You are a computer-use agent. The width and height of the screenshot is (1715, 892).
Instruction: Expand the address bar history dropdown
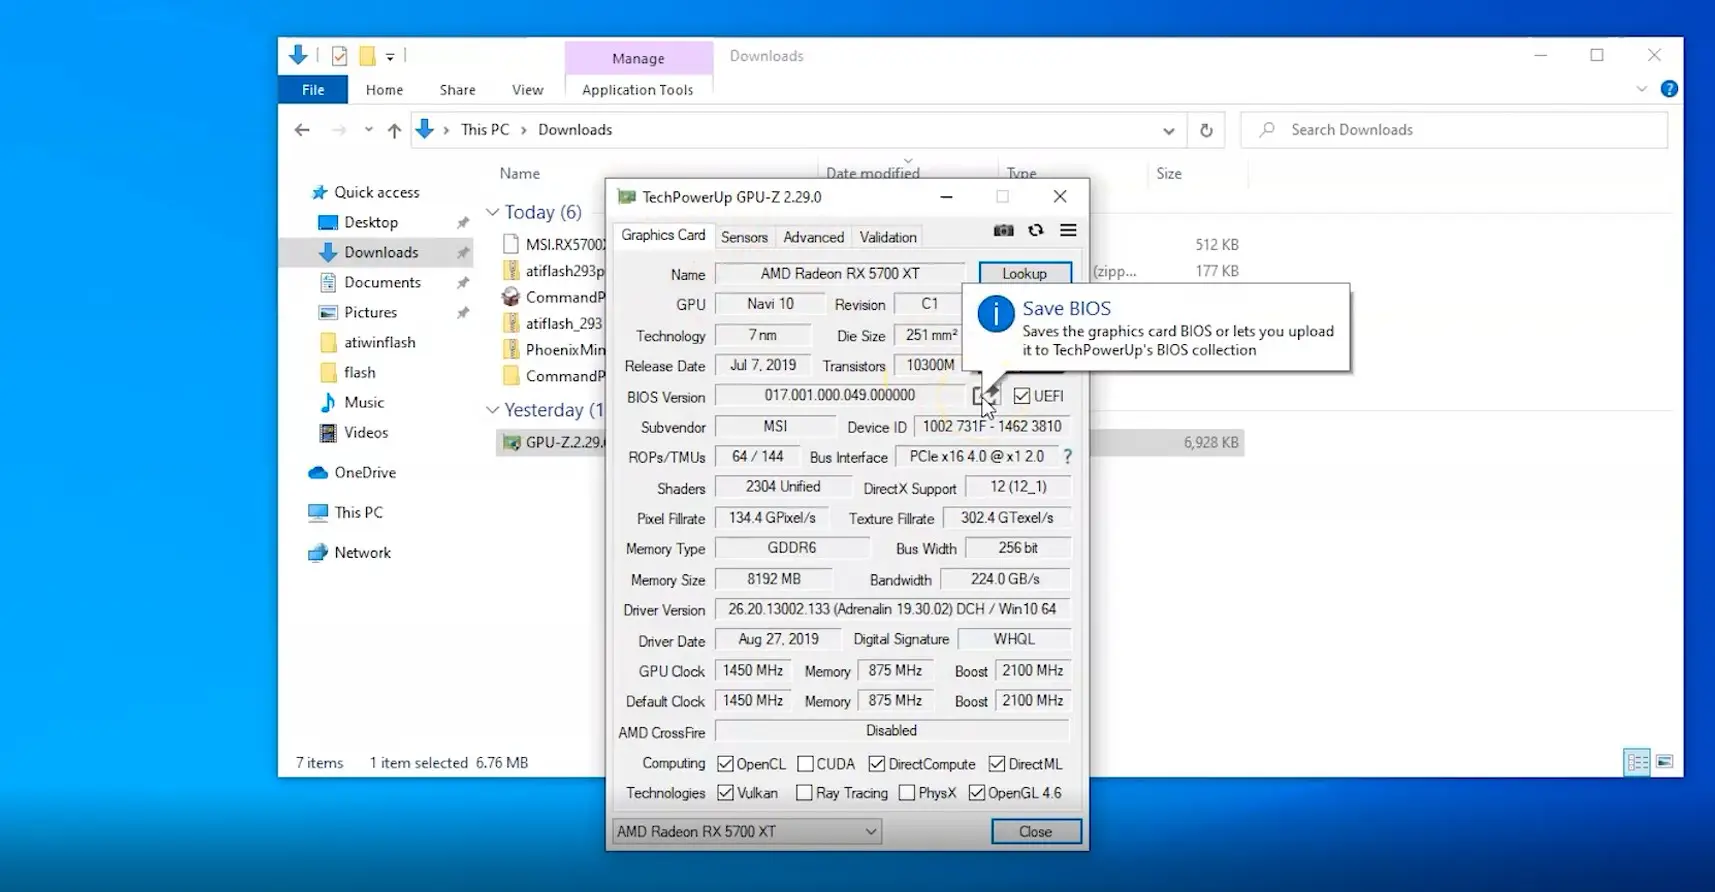pos(1168,130)
